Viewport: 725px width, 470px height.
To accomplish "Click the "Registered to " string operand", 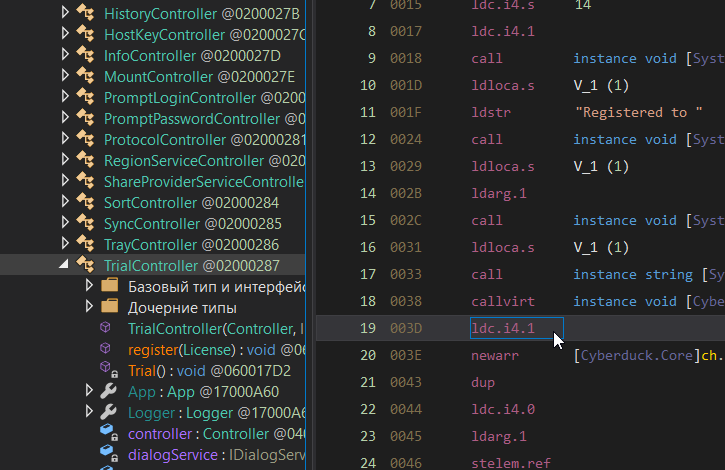I will (x=631, y=113).
